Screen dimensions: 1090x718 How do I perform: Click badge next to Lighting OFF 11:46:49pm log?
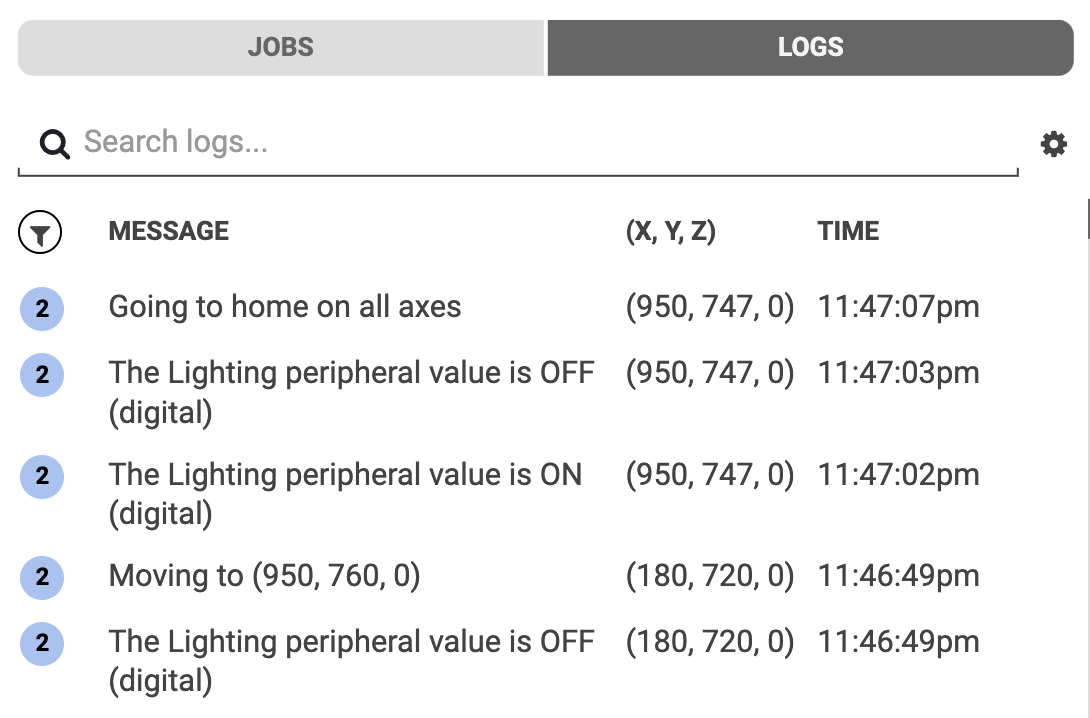pyautogui.click(x=42, y=643)
